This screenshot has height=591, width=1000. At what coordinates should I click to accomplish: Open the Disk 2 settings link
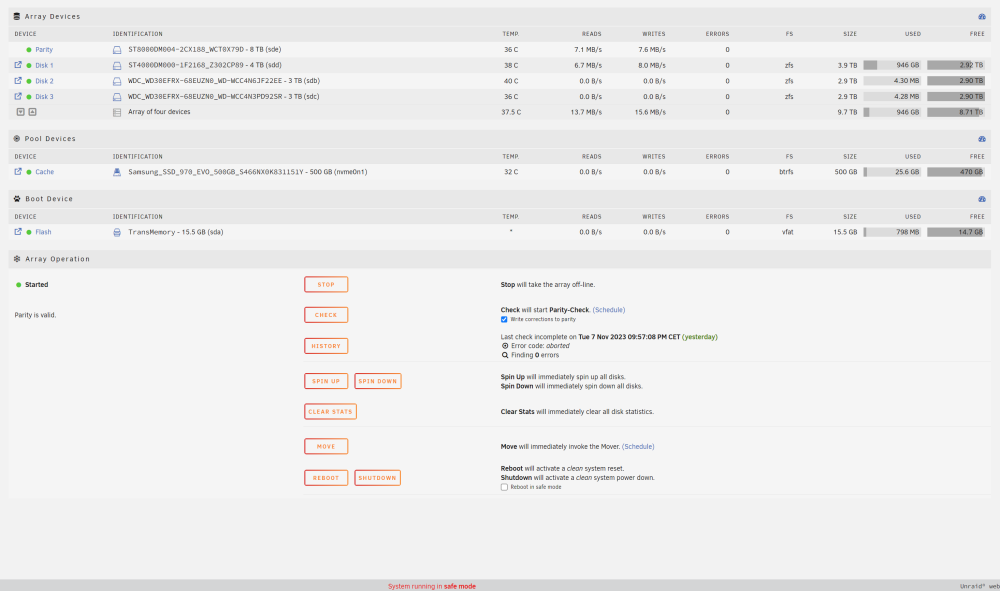coord(44,81)
